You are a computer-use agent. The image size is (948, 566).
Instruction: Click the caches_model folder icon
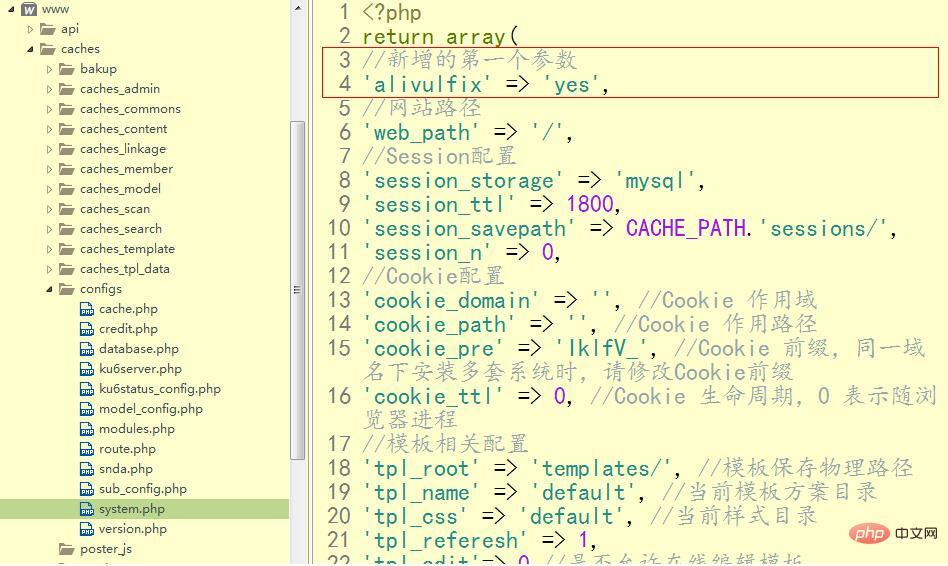click(x=67, y=189)
